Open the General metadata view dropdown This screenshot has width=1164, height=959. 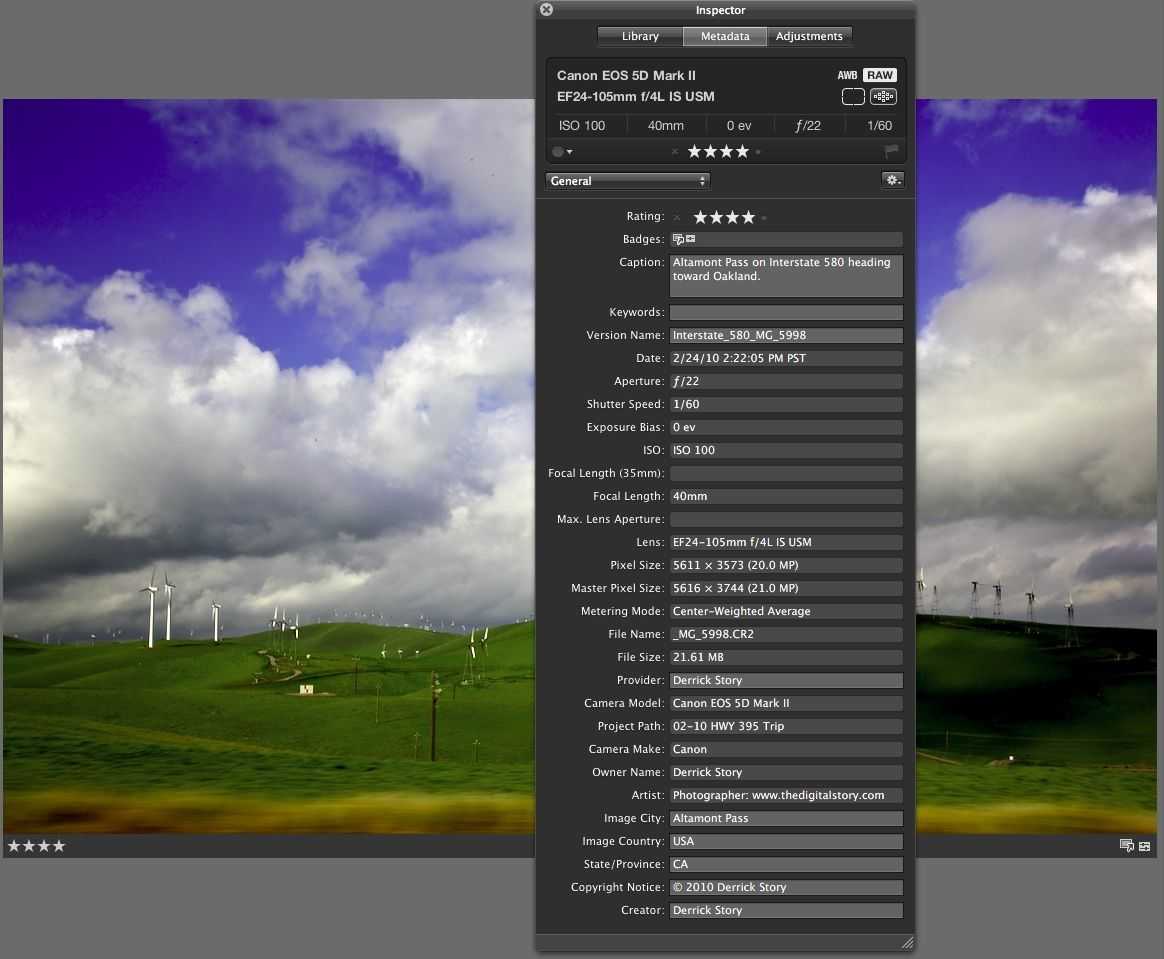coord(627,181)
